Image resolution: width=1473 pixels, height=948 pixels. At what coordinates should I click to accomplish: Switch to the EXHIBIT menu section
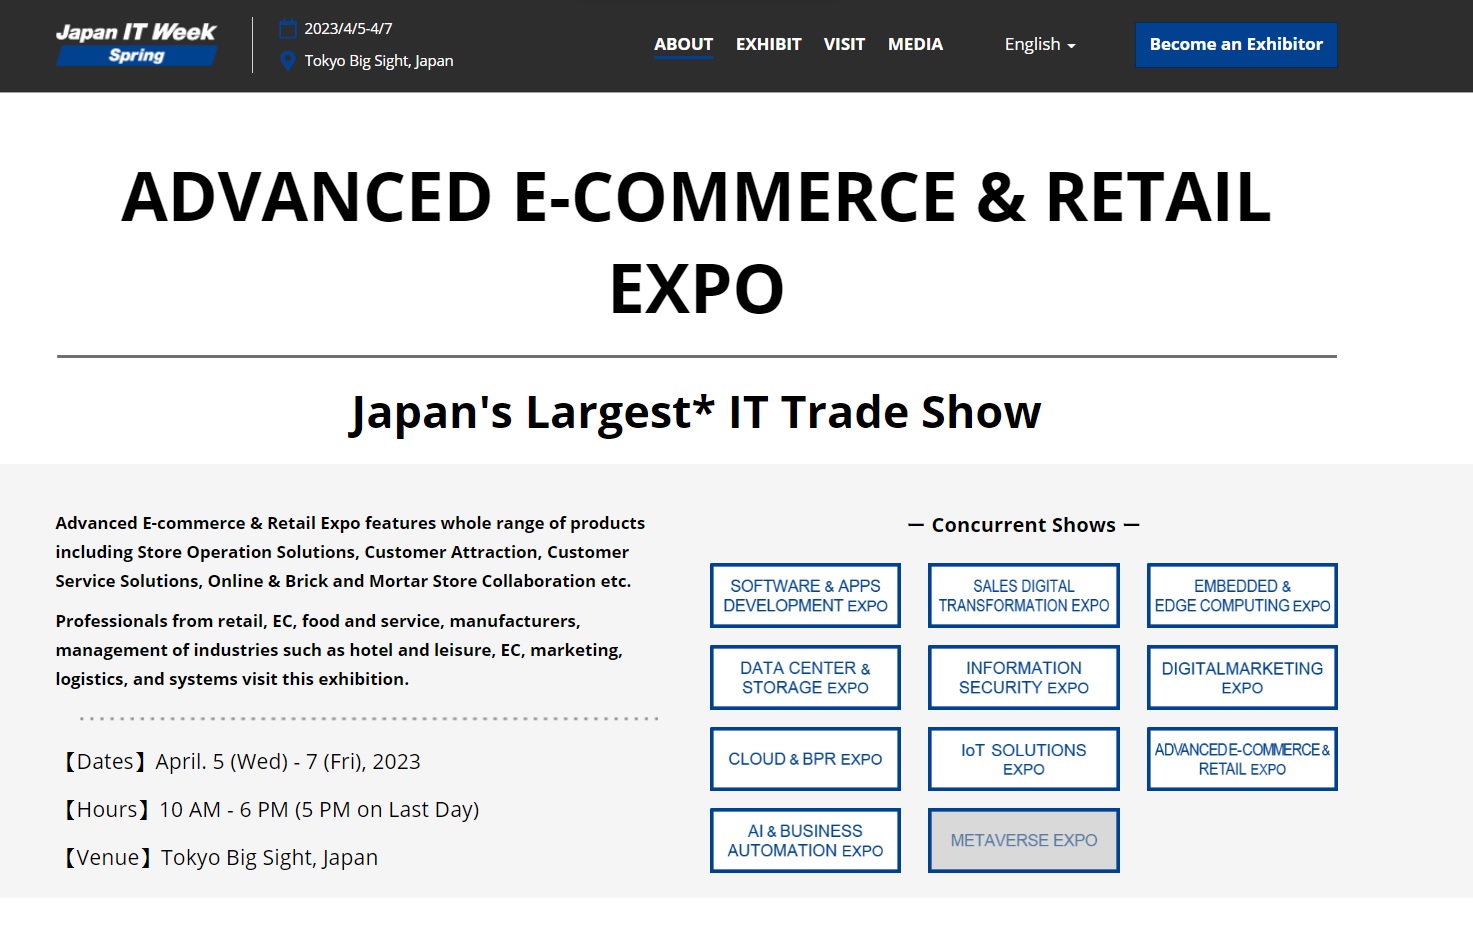(x=768, y=44)
